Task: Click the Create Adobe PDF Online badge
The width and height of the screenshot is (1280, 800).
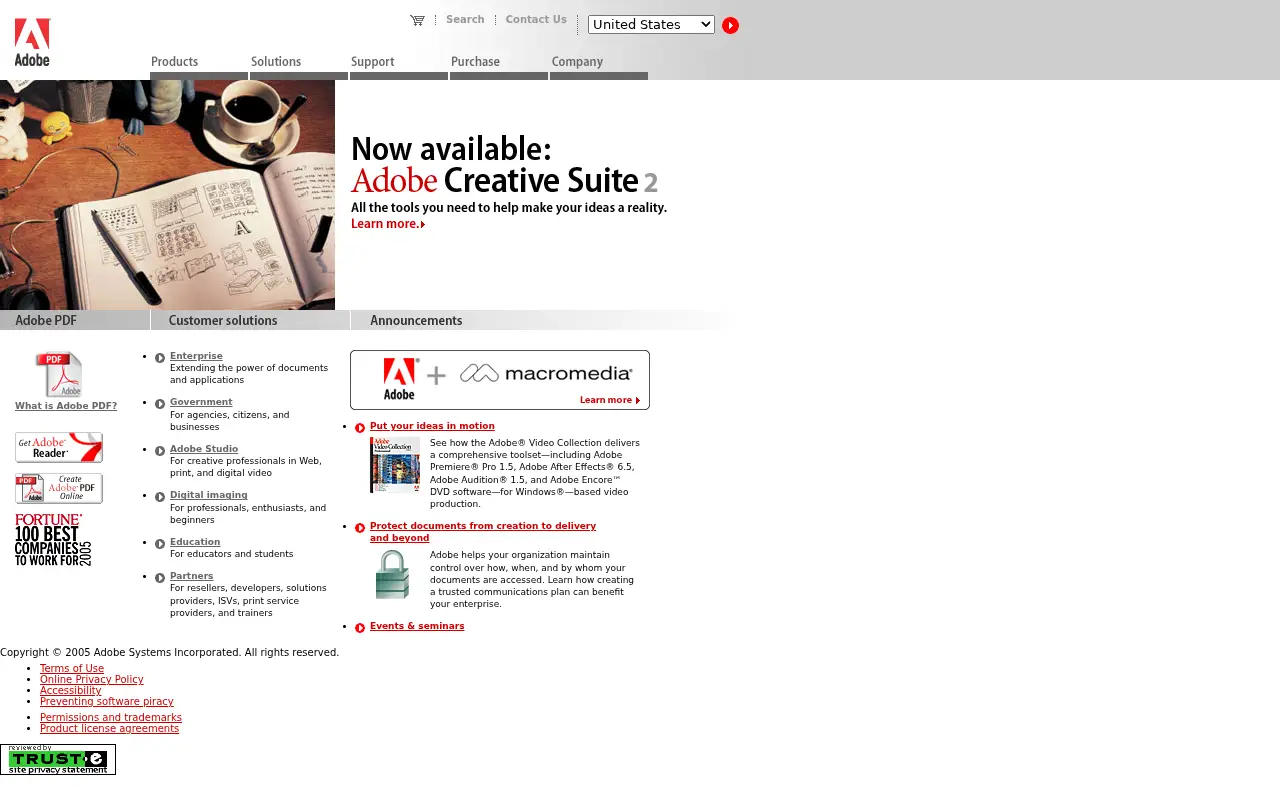Action: tap(59, 488)
